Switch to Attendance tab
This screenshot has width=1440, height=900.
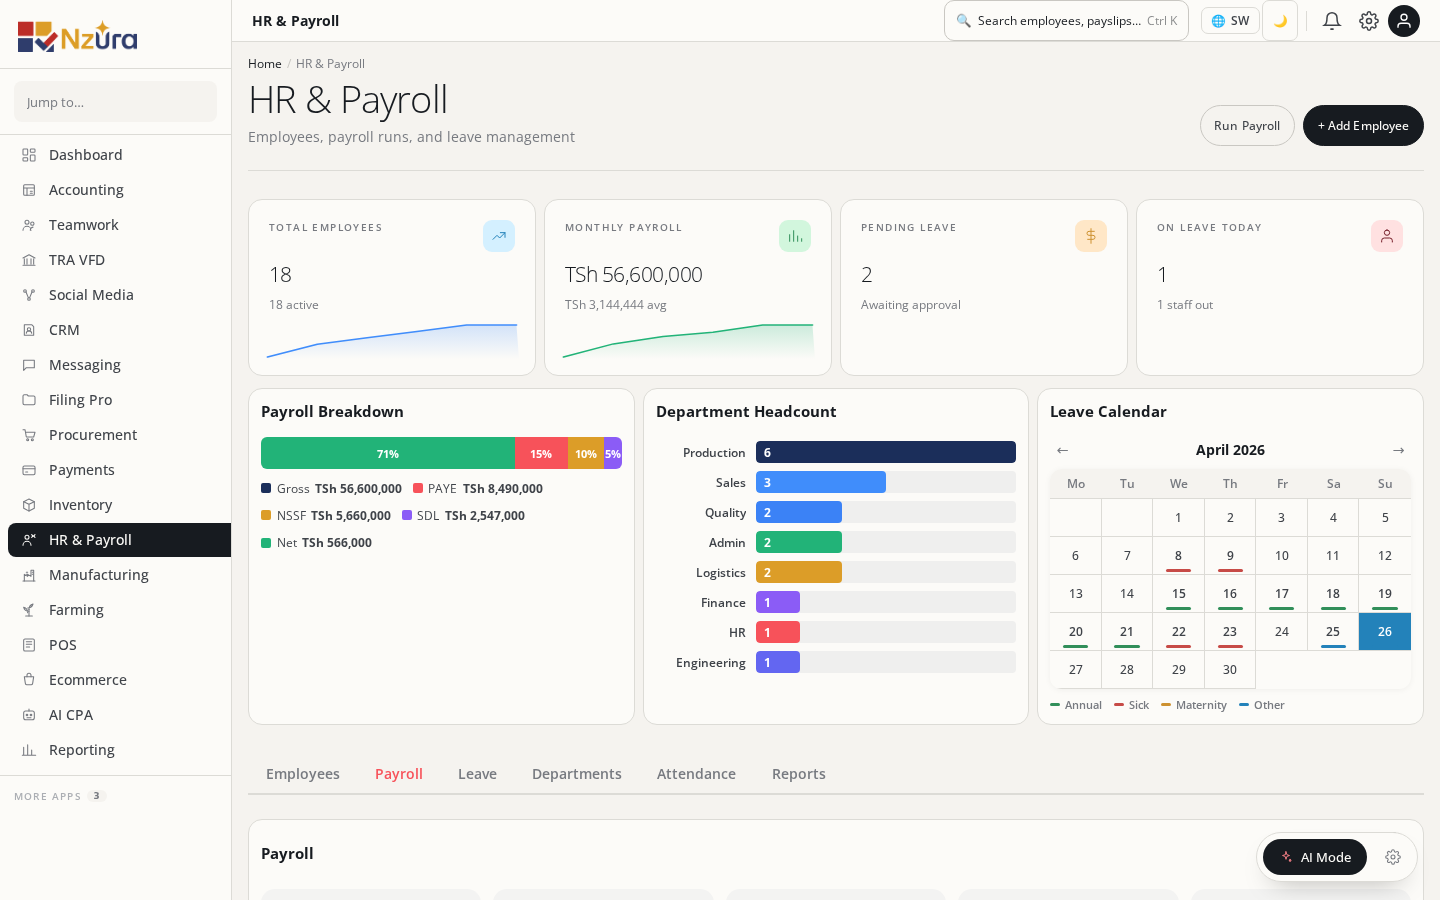[x=696, y=774]
